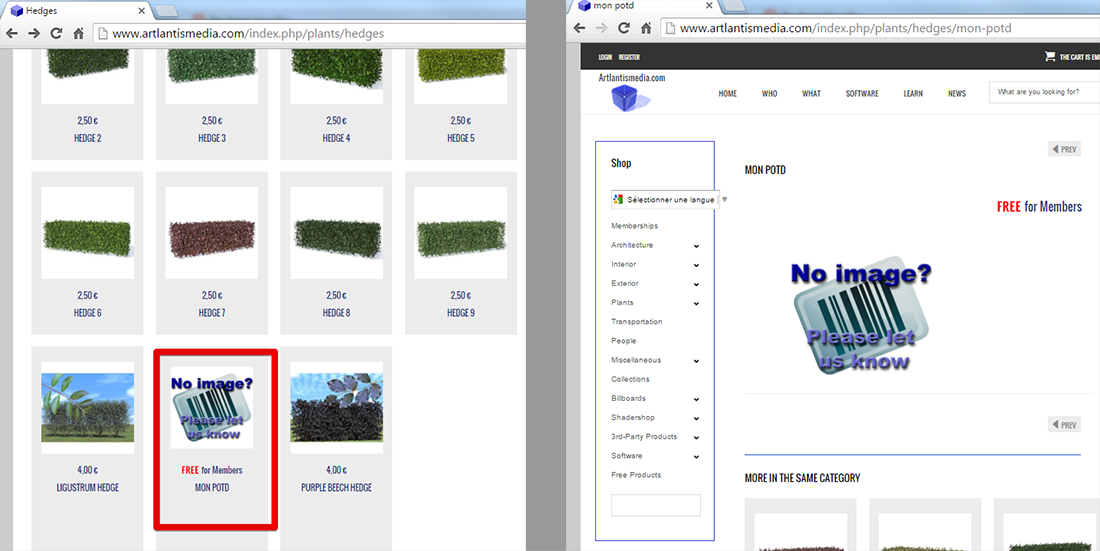Open the HEDGE 8 product thumbnail
Viewport: 1100px width, 551px height.
[x=336, y=233]
